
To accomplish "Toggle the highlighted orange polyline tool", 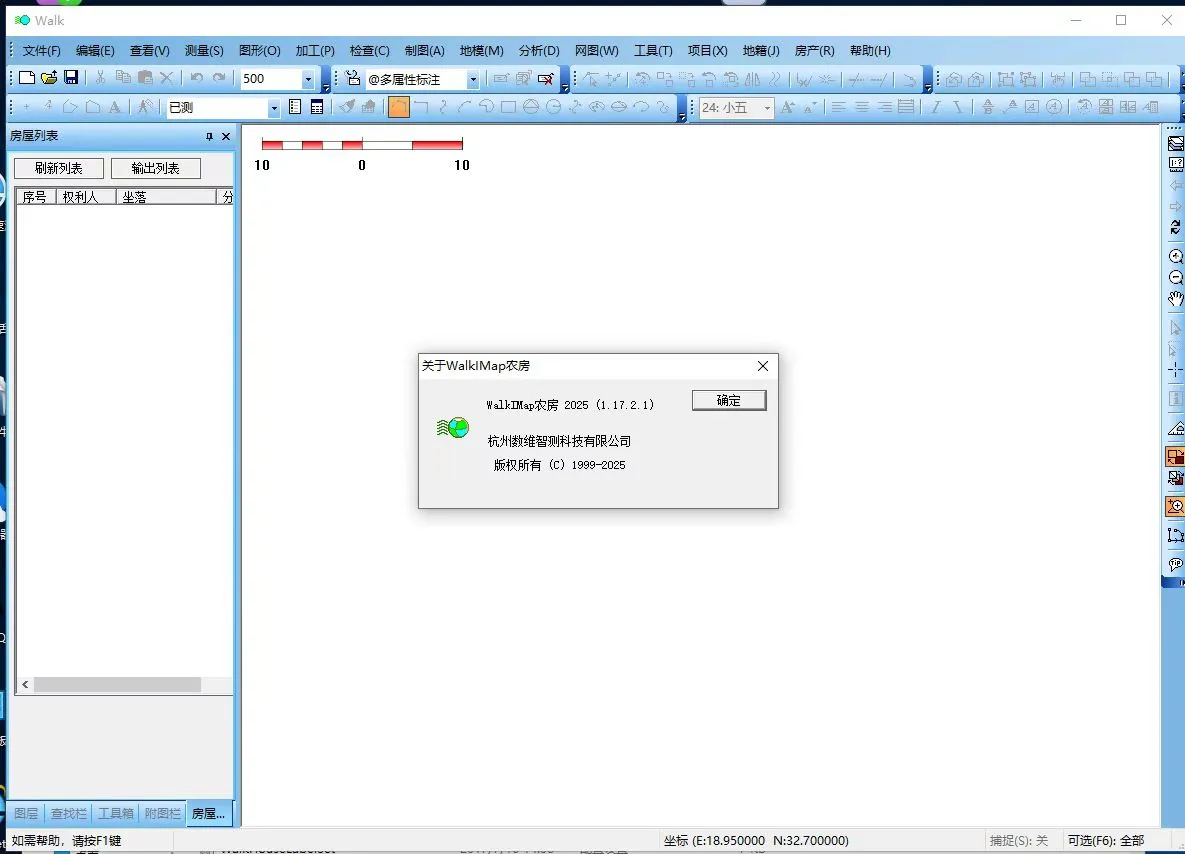I will pos(398,107).
